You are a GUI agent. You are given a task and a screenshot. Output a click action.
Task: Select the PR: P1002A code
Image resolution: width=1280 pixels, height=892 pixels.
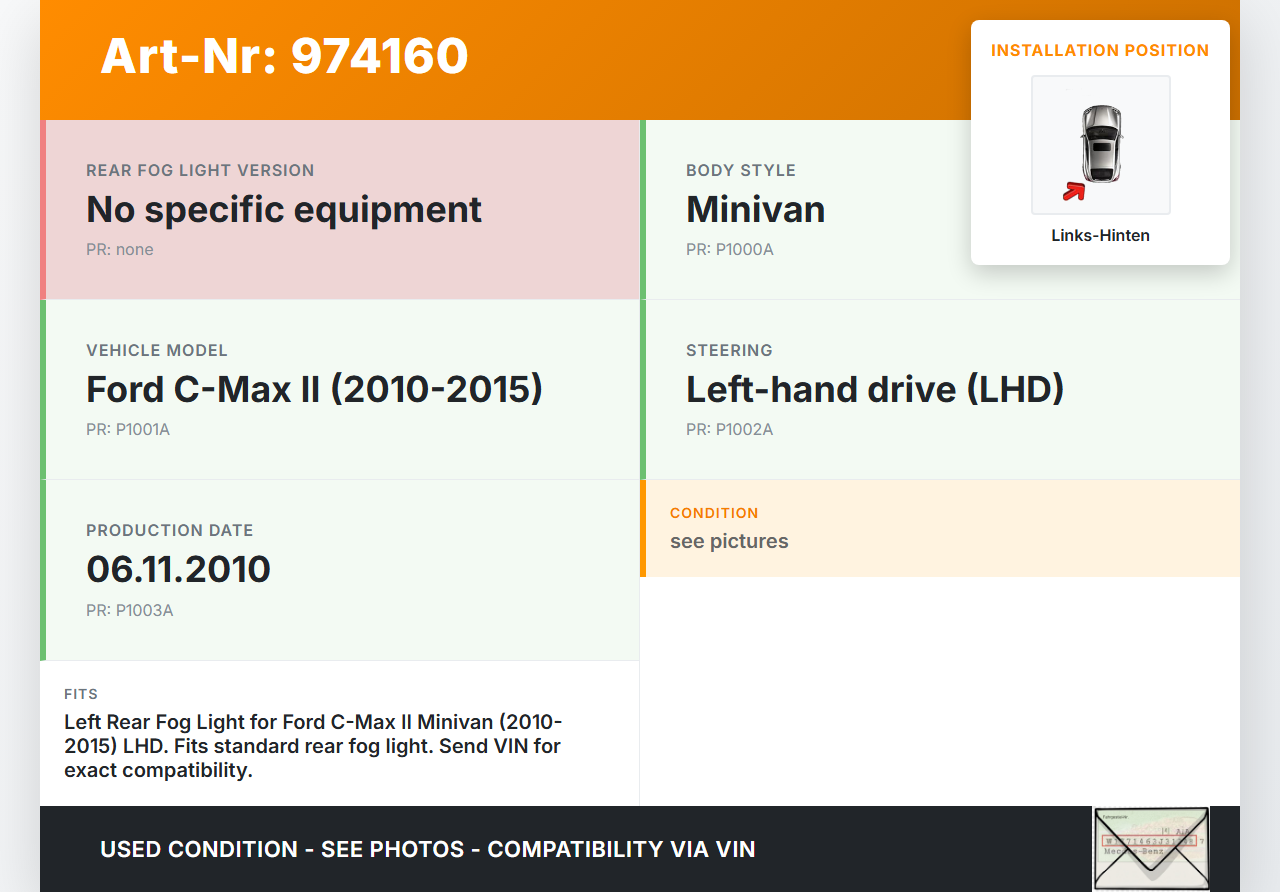pyautogui.click(x=729, y=430)
